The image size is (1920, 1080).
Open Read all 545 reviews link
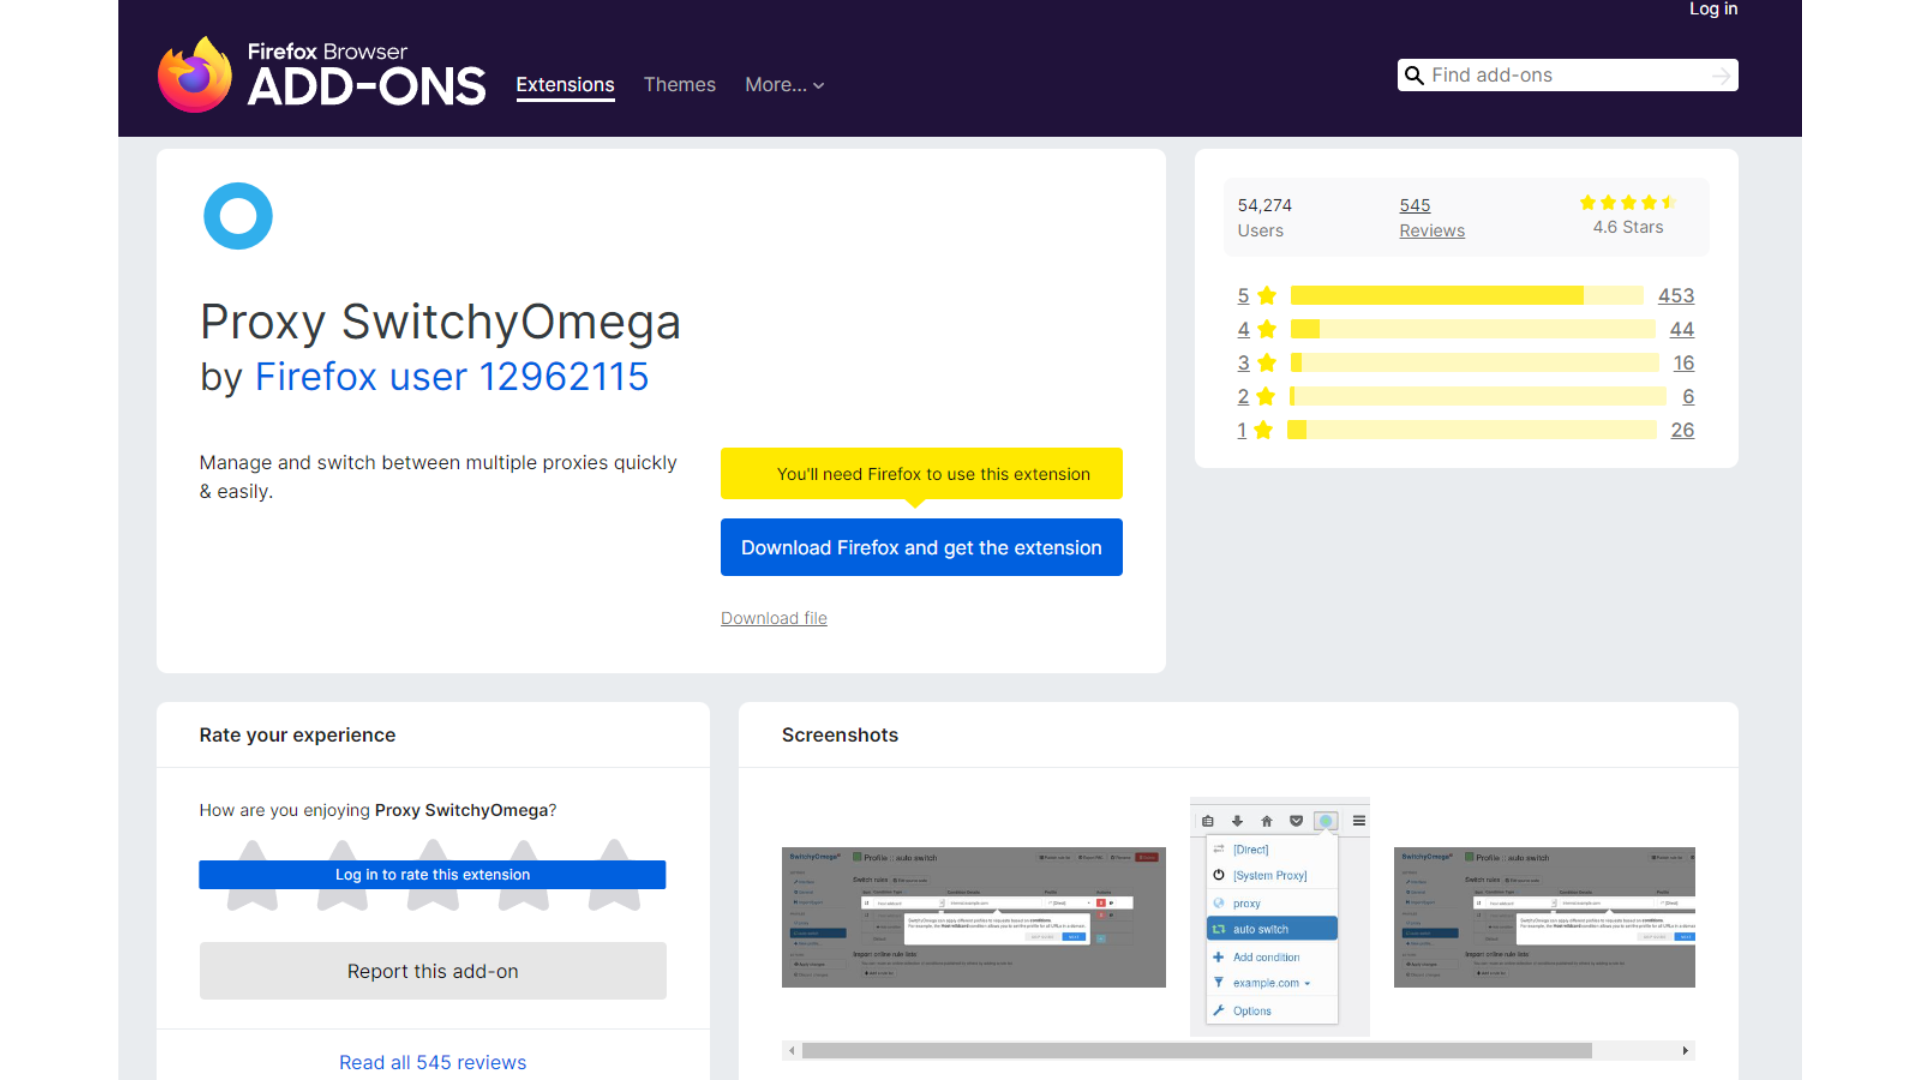(432, 1062)
